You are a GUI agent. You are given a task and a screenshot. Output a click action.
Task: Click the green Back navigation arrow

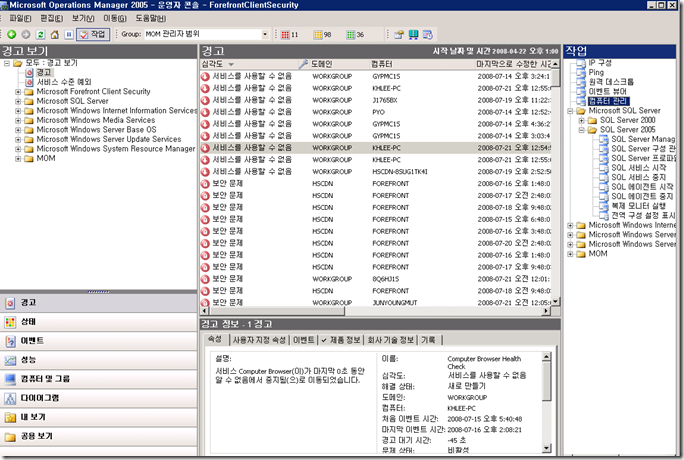(x=12, y=34)
